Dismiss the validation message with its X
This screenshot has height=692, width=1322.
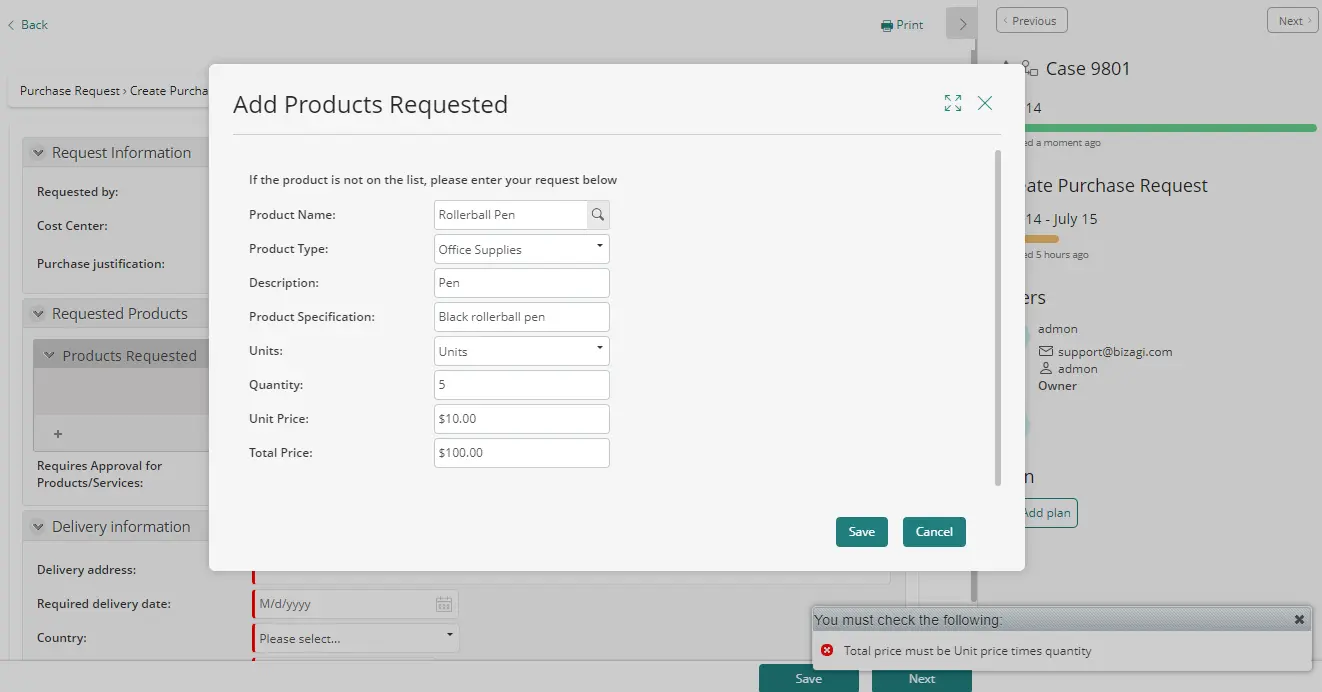point(1299,620)
